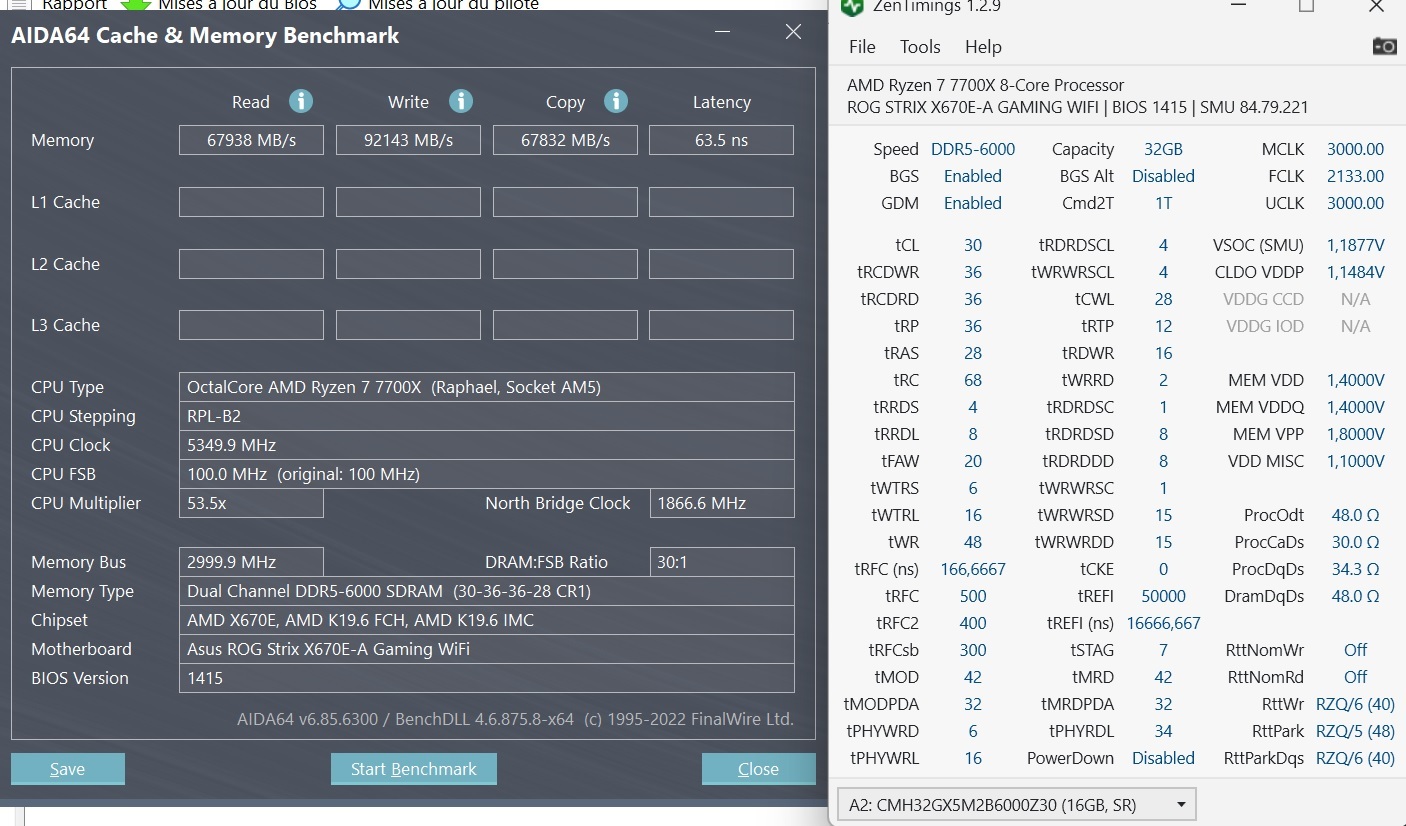Click the BGS Alt value Disabled
This screenshot has width=1406, height=826.
coord(1163,176)
